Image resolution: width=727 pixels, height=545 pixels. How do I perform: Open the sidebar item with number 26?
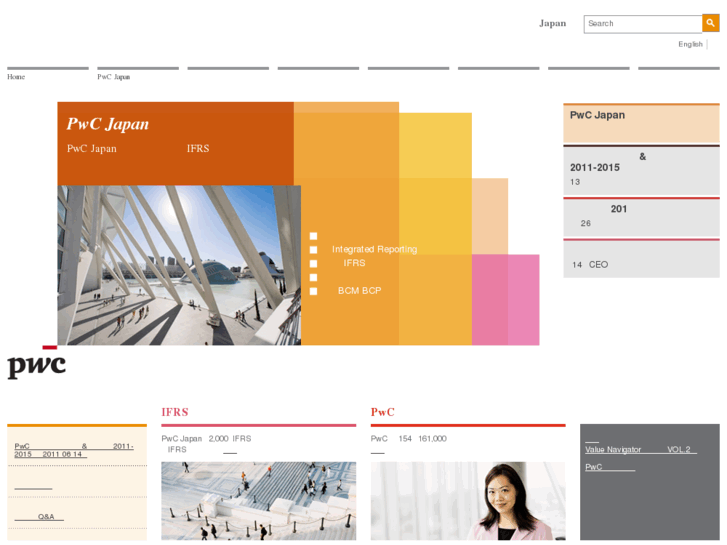[x=641, y=217]
